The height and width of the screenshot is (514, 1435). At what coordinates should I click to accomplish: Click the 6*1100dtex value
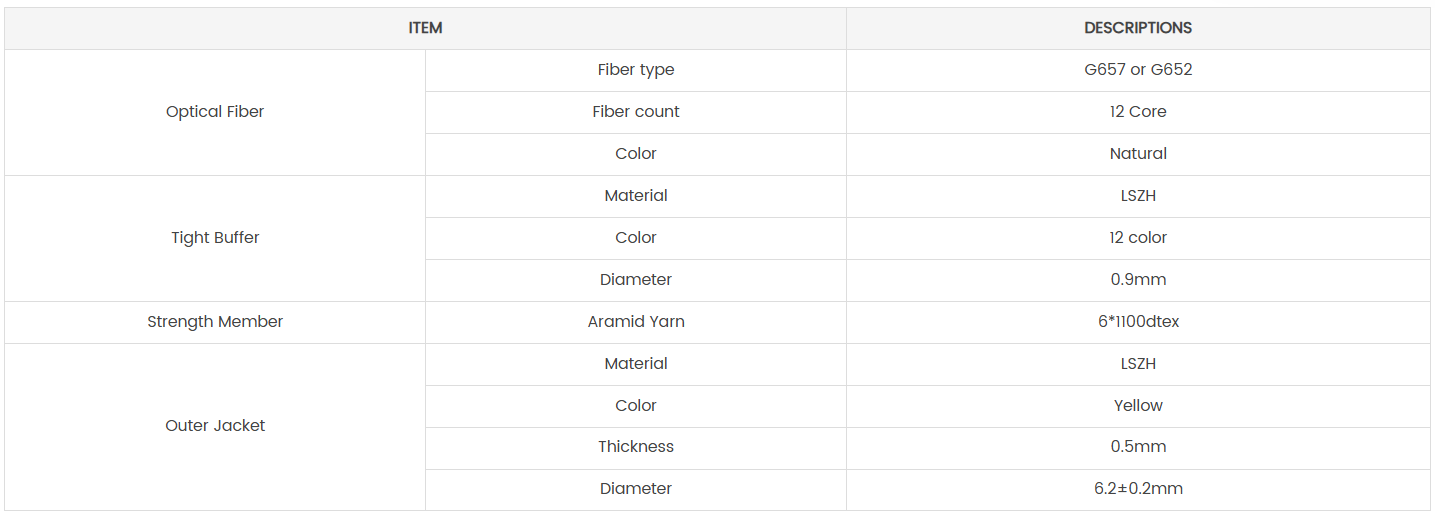[1138, 322]
